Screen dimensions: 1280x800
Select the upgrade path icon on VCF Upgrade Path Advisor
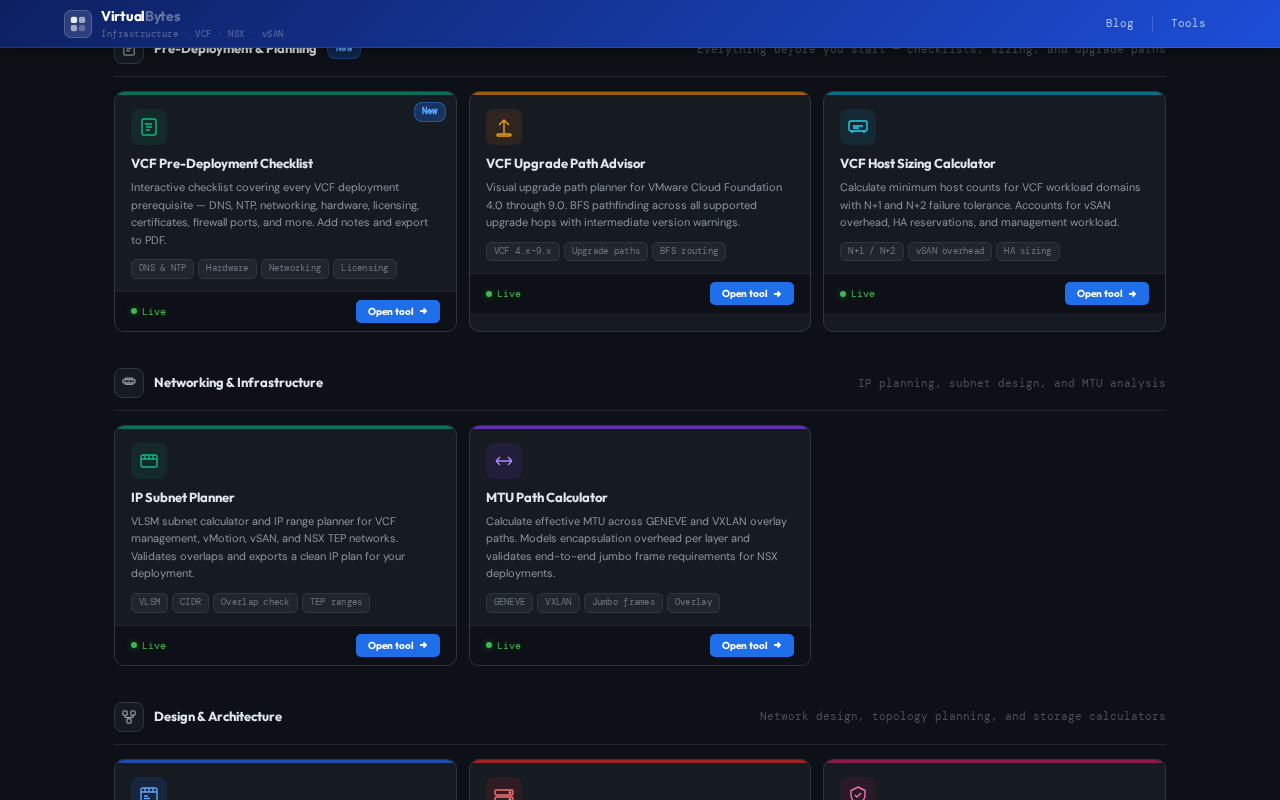[504, 127]
